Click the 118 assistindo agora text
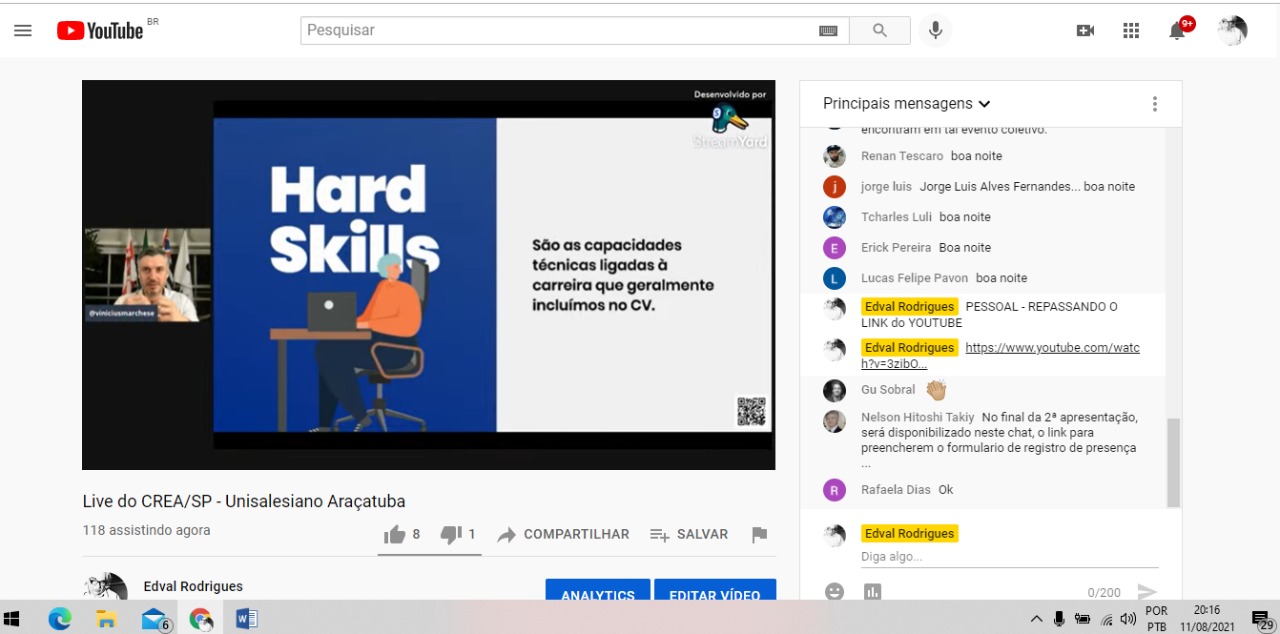The image size is (1280, 634). tap(146, 530)
